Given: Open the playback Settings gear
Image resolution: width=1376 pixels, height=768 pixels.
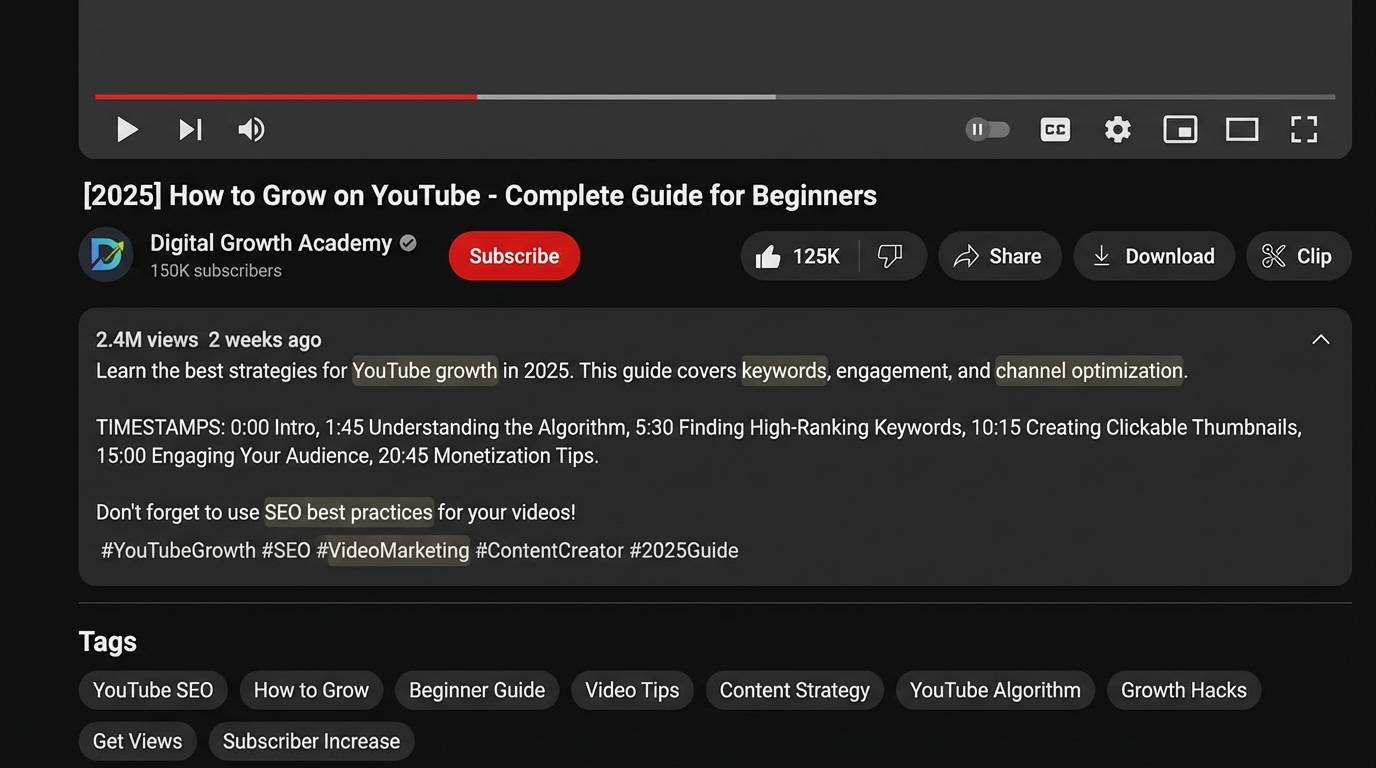Looking at the screenshot, I should click(x=1117, y=129).
